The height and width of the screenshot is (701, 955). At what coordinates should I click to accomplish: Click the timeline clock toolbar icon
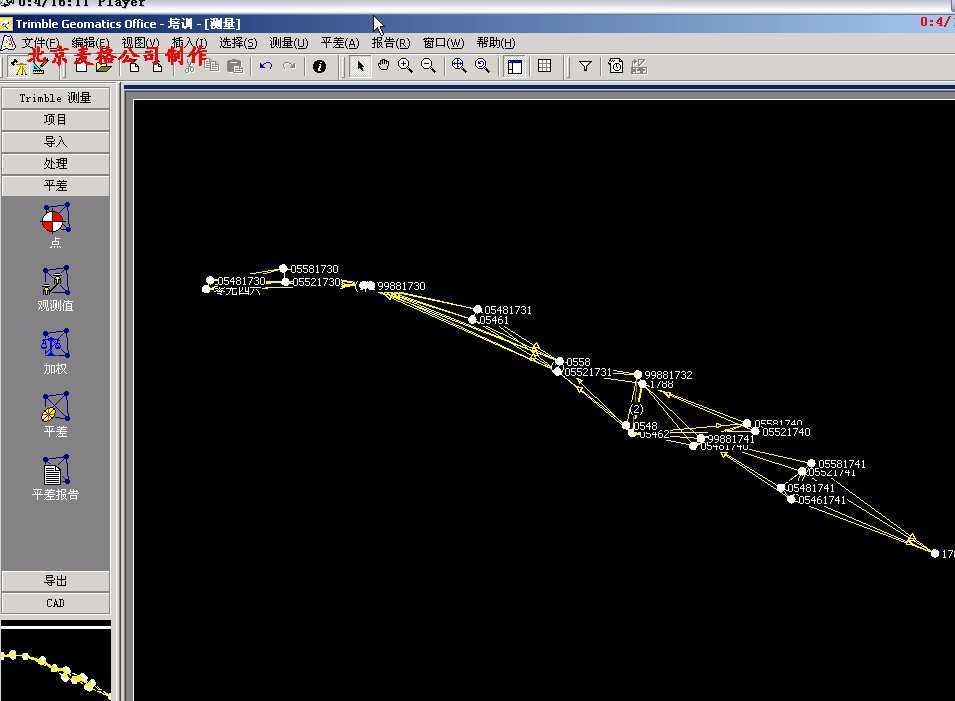click(616, 66)
